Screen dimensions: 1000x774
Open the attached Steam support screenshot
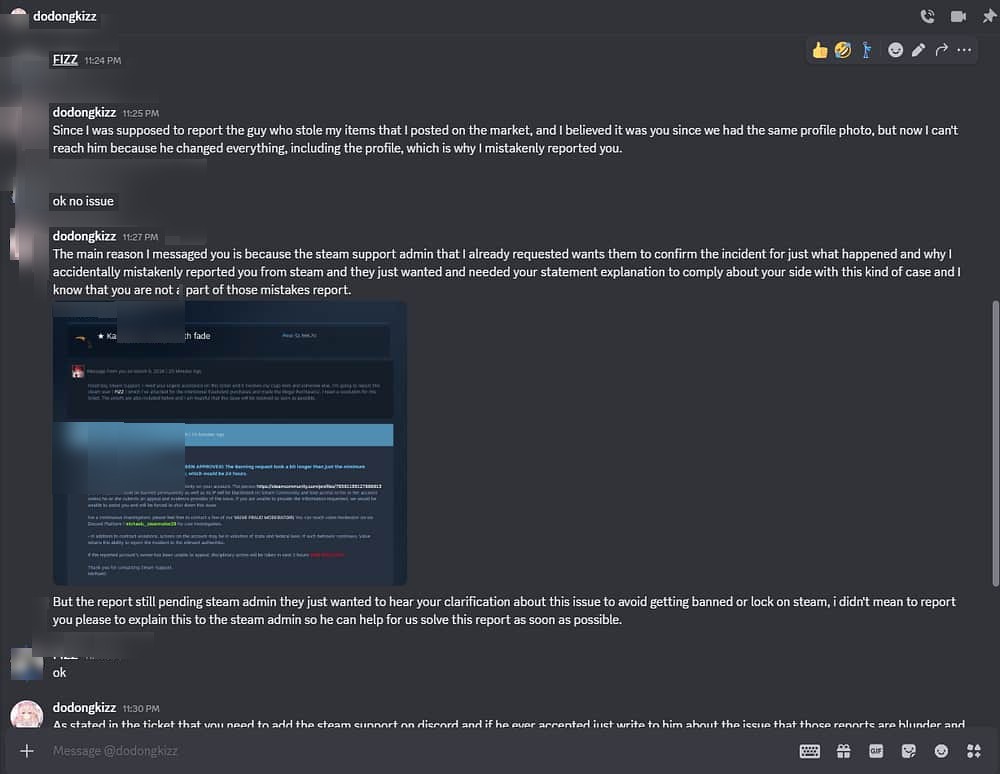coord(230,442)
